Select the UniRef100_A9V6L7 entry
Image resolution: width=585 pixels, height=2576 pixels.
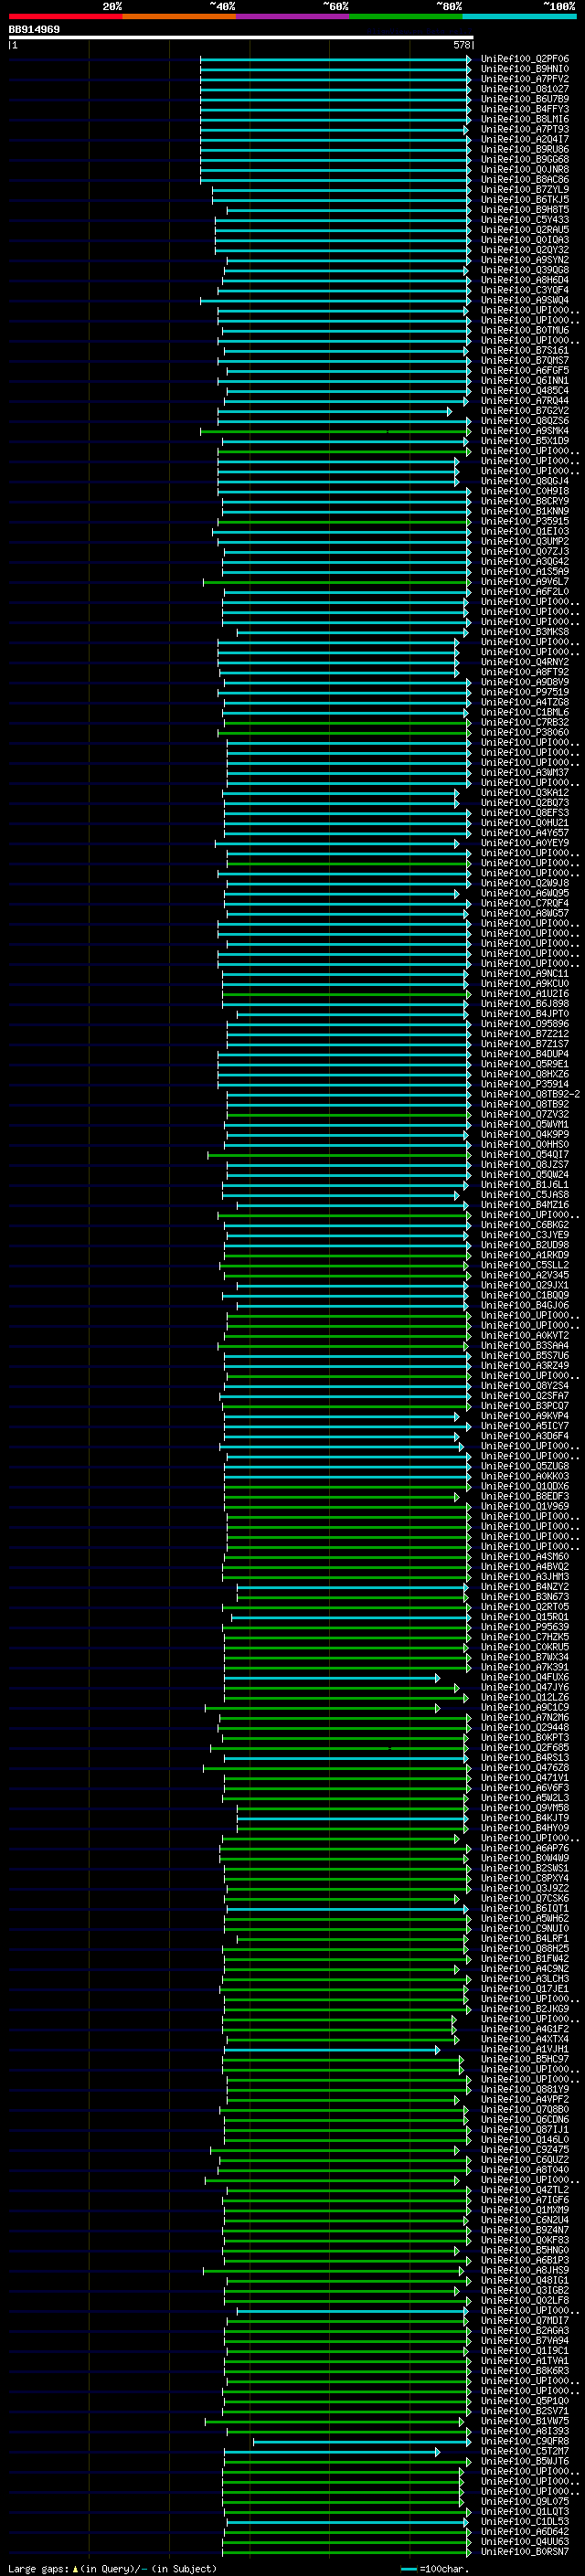coord(525,582)
